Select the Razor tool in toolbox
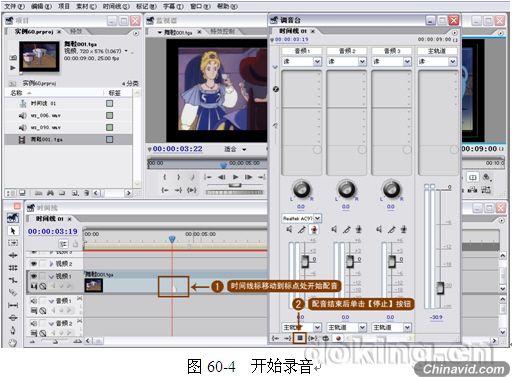The width and height of the screenshot is (512, 377). tap(13, 293)
